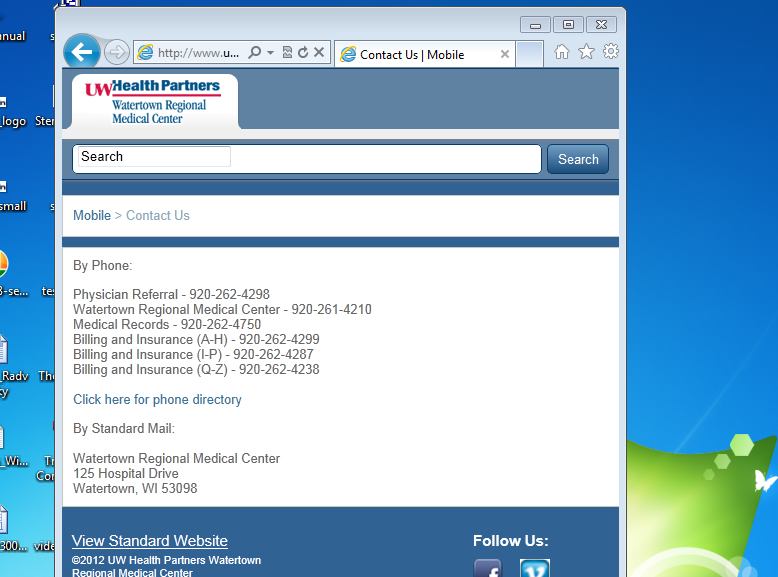Viewport: 778px width, 577px height.
Task: Close the Contact Us | Mobile tab
Action: coord(505,54)
